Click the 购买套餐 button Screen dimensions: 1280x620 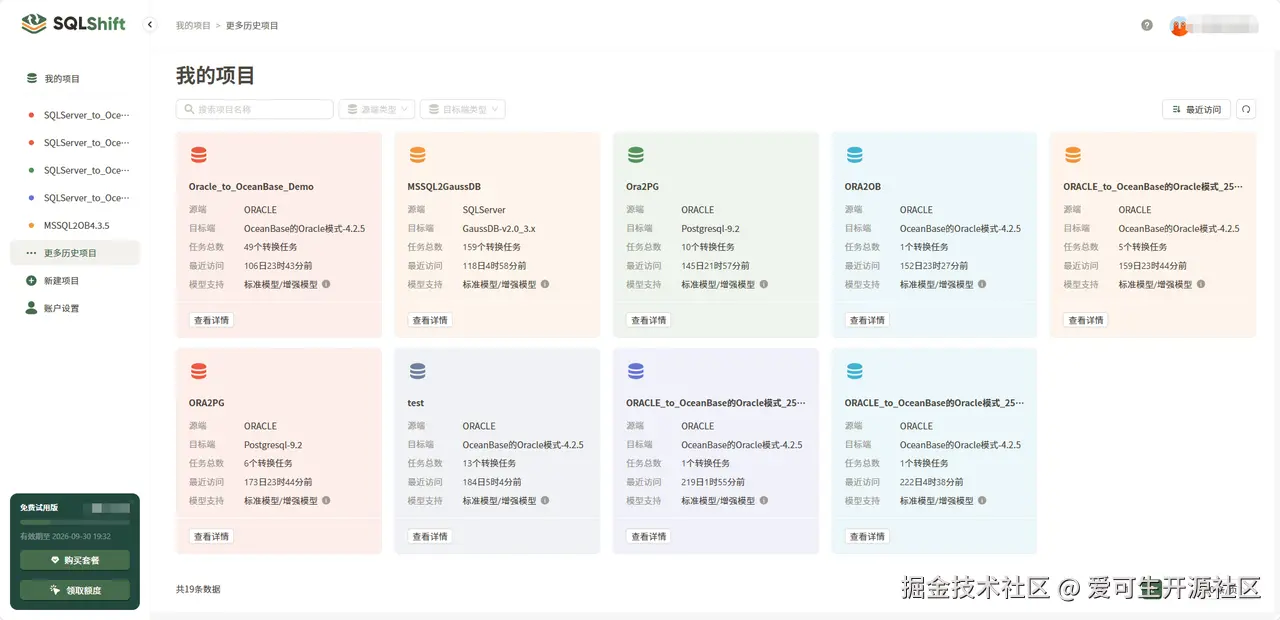75,560
